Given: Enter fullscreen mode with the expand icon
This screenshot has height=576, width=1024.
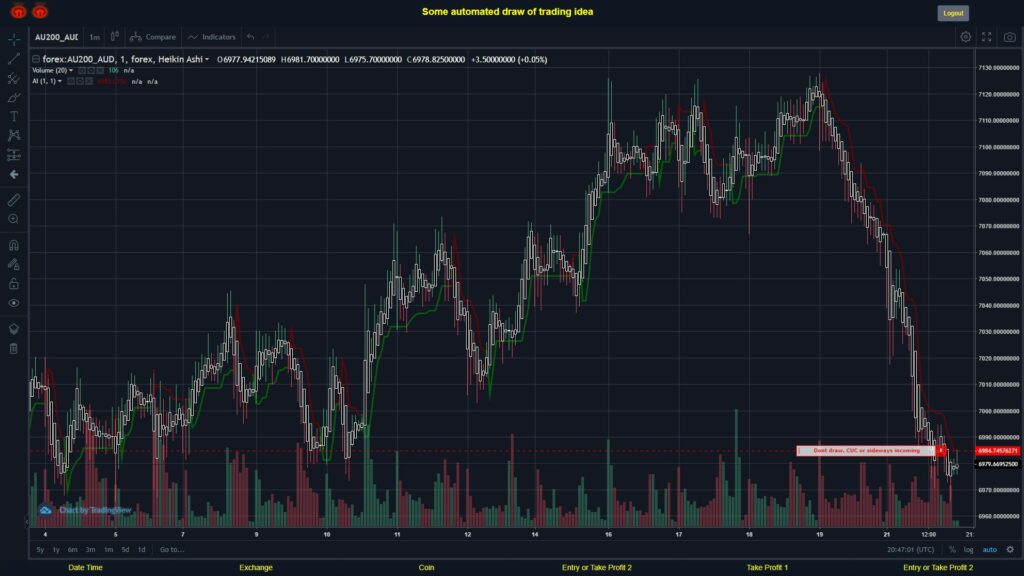Looking at the screenshot, I should 987,37.
